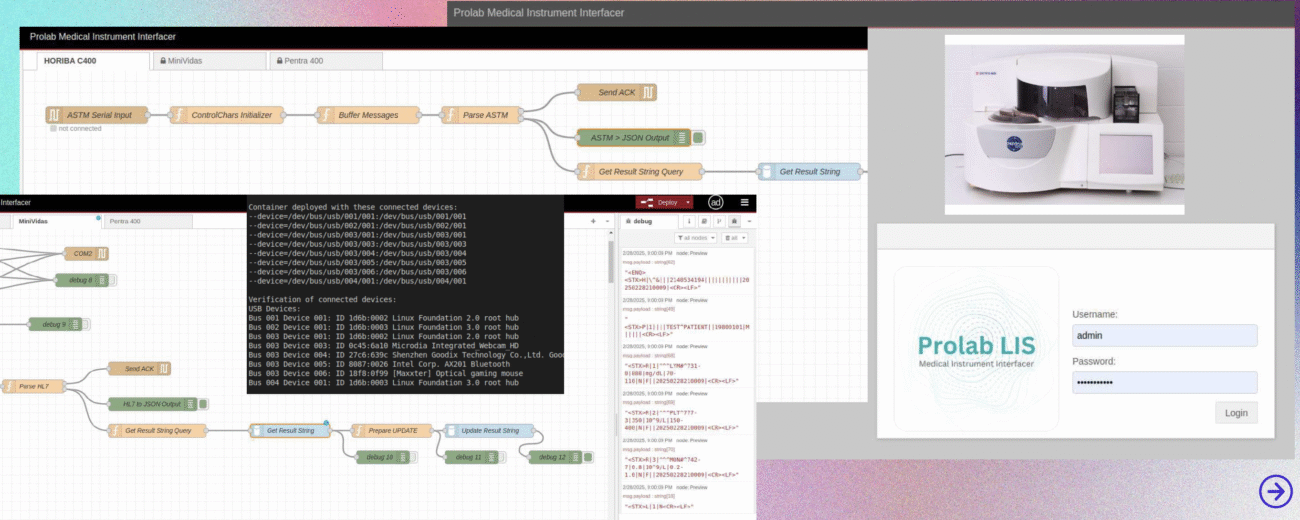Open the Deploy options dropdown arrow

688,202
